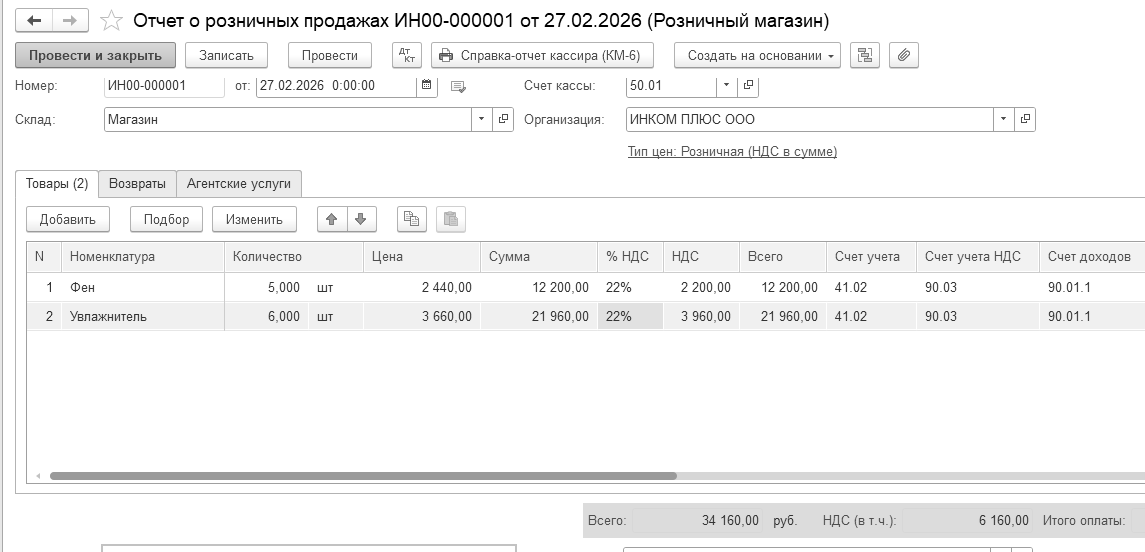Click the scroll-left arrow of the table scrollbar
Viewport: 1145px width, 552px height.
38,476
